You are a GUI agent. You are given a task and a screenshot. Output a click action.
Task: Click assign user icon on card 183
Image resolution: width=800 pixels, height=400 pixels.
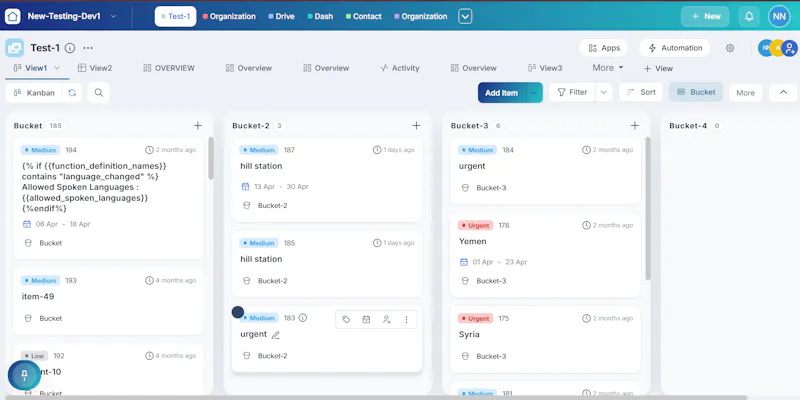(386, 319)
